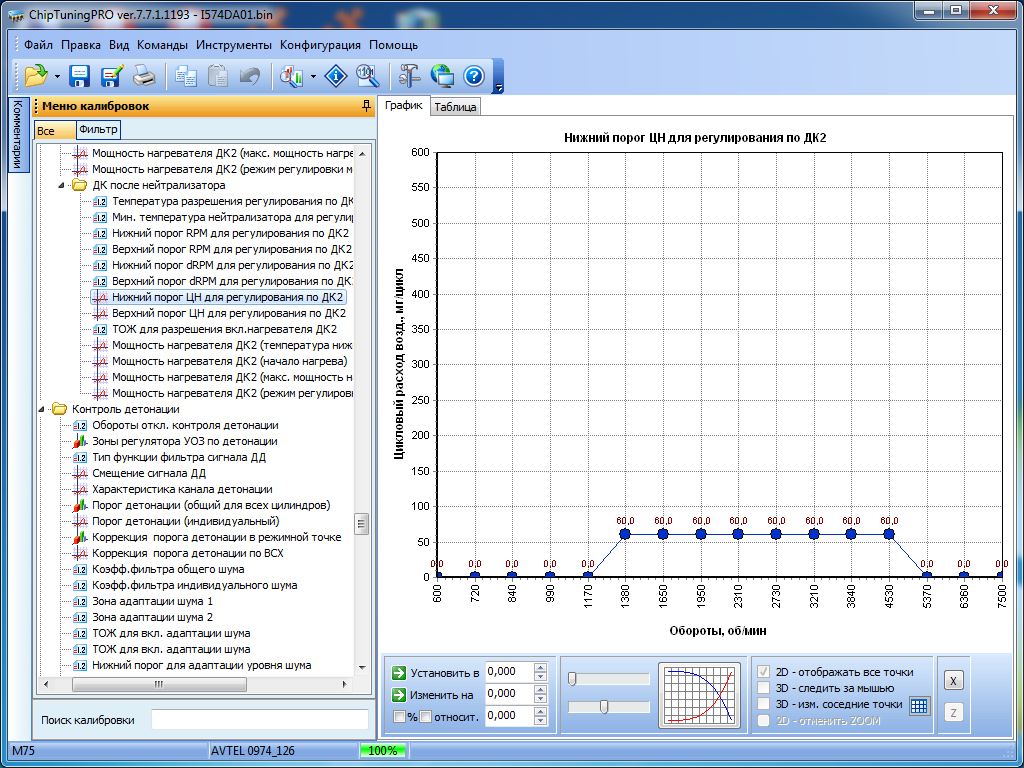Image resolution: width=1024 pixels, height=768 pixels.
Task: Open the dropdown arrow beside the open-folder icon
Action: point(57,76)
